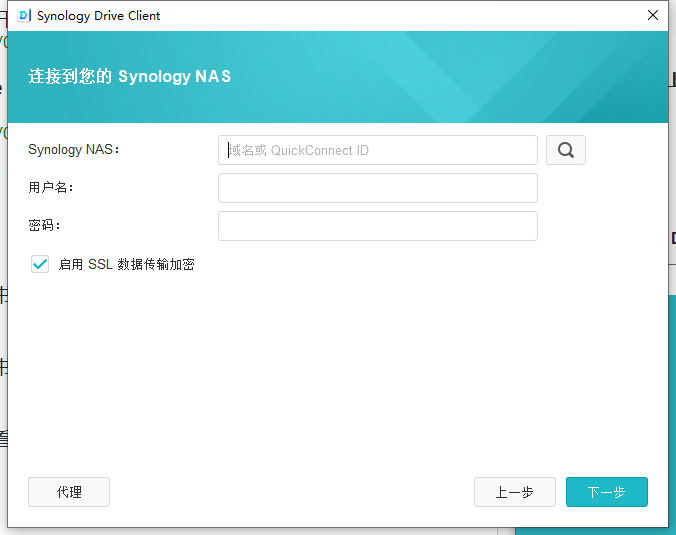Go back with the 上一步 button

click(x=514, y=492)
